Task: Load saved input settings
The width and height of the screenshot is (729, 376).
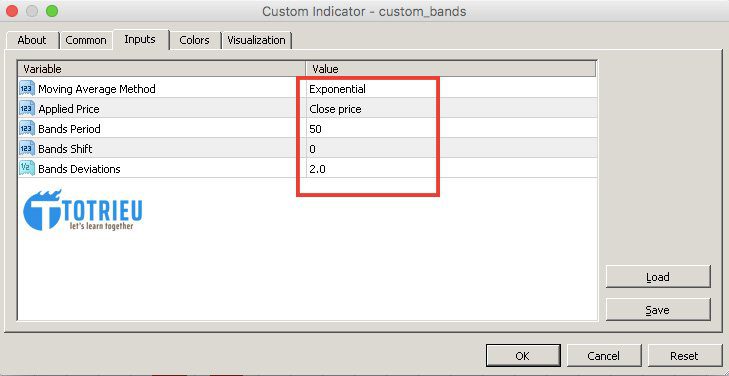Action: (x=658, y=277)
